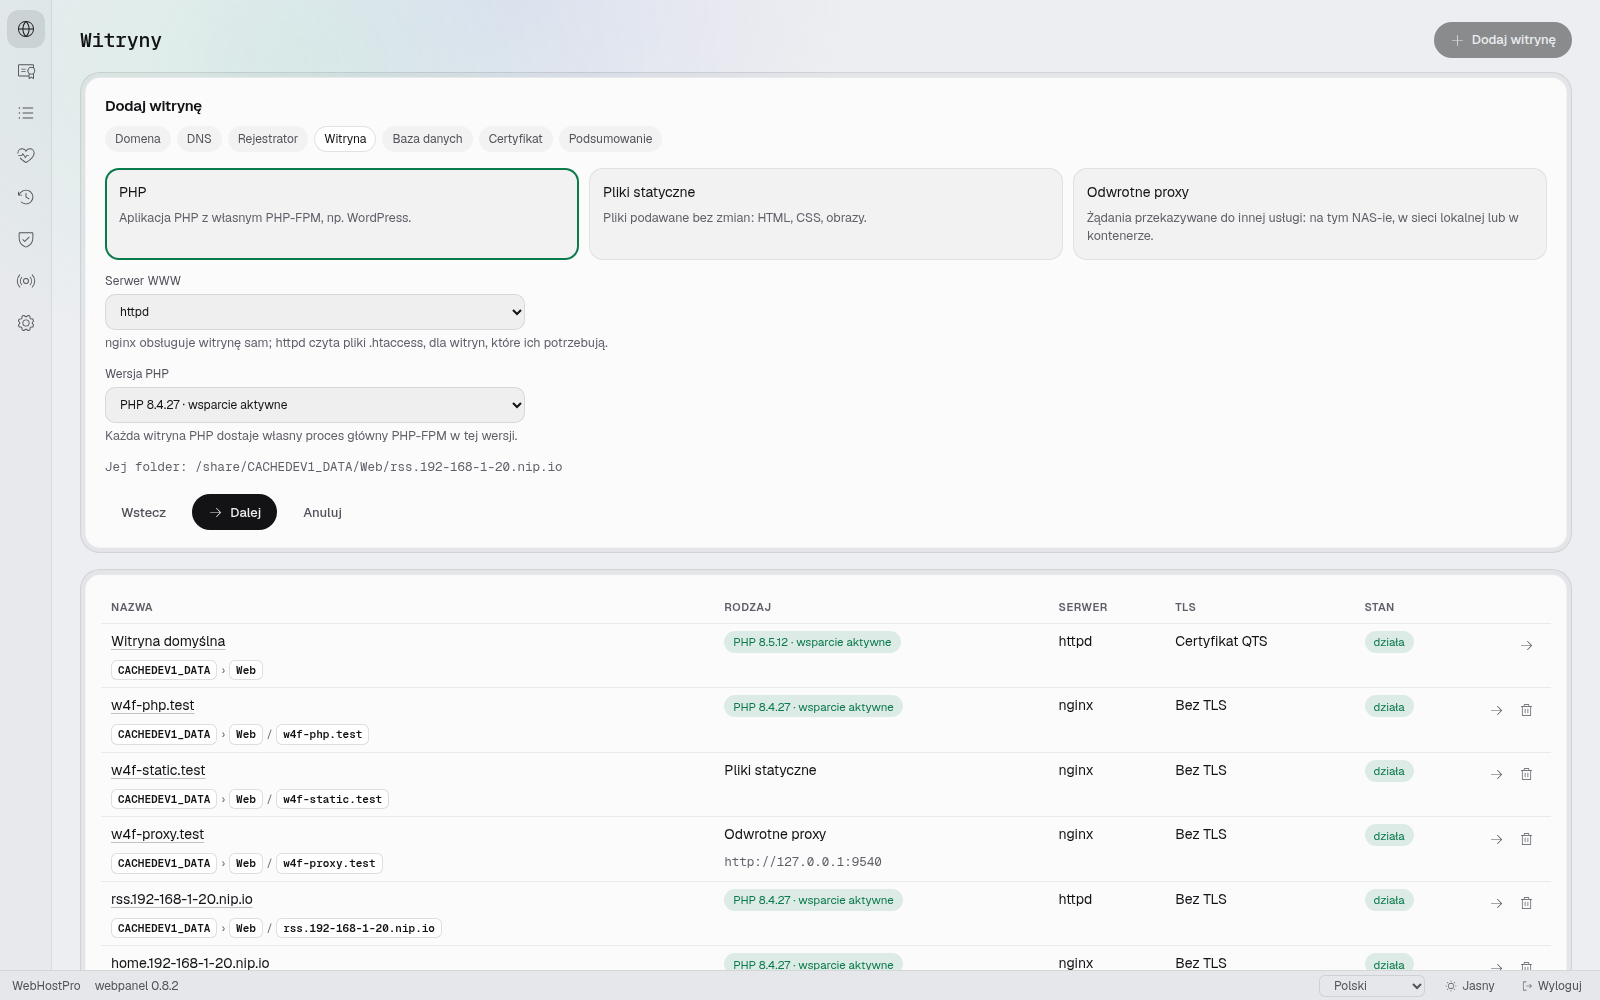1600x1000 pixels.
Task: Open the Websites globe icon in sidebar
Action: point(26,29)
